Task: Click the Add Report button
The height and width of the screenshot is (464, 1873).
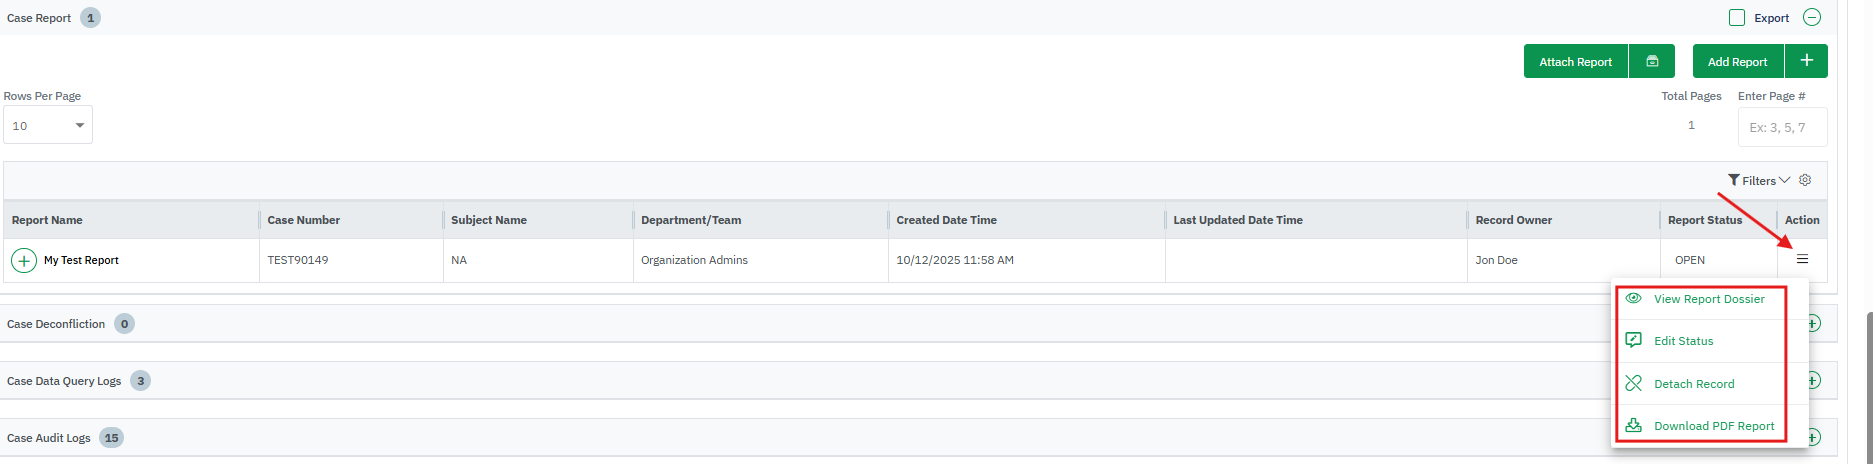Action: click(1737, 61)
